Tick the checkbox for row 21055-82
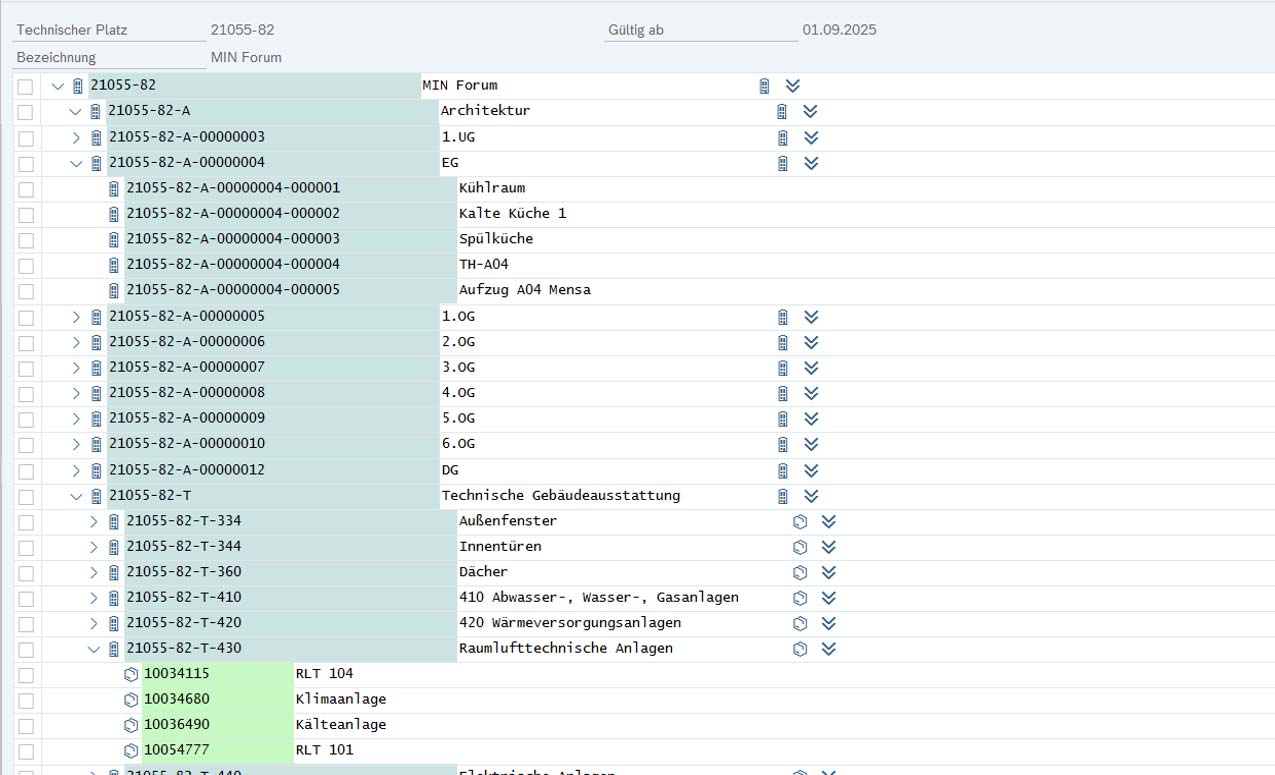1275x775 pixels. tap(25, 87)
